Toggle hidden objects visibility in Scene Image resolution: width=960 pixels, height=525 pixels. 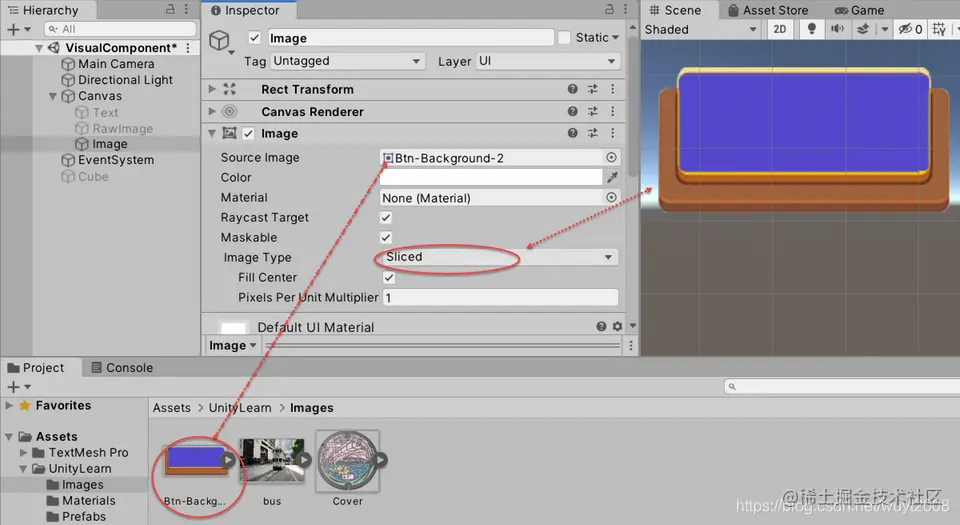pyautogui.click(x=910, y=29)
